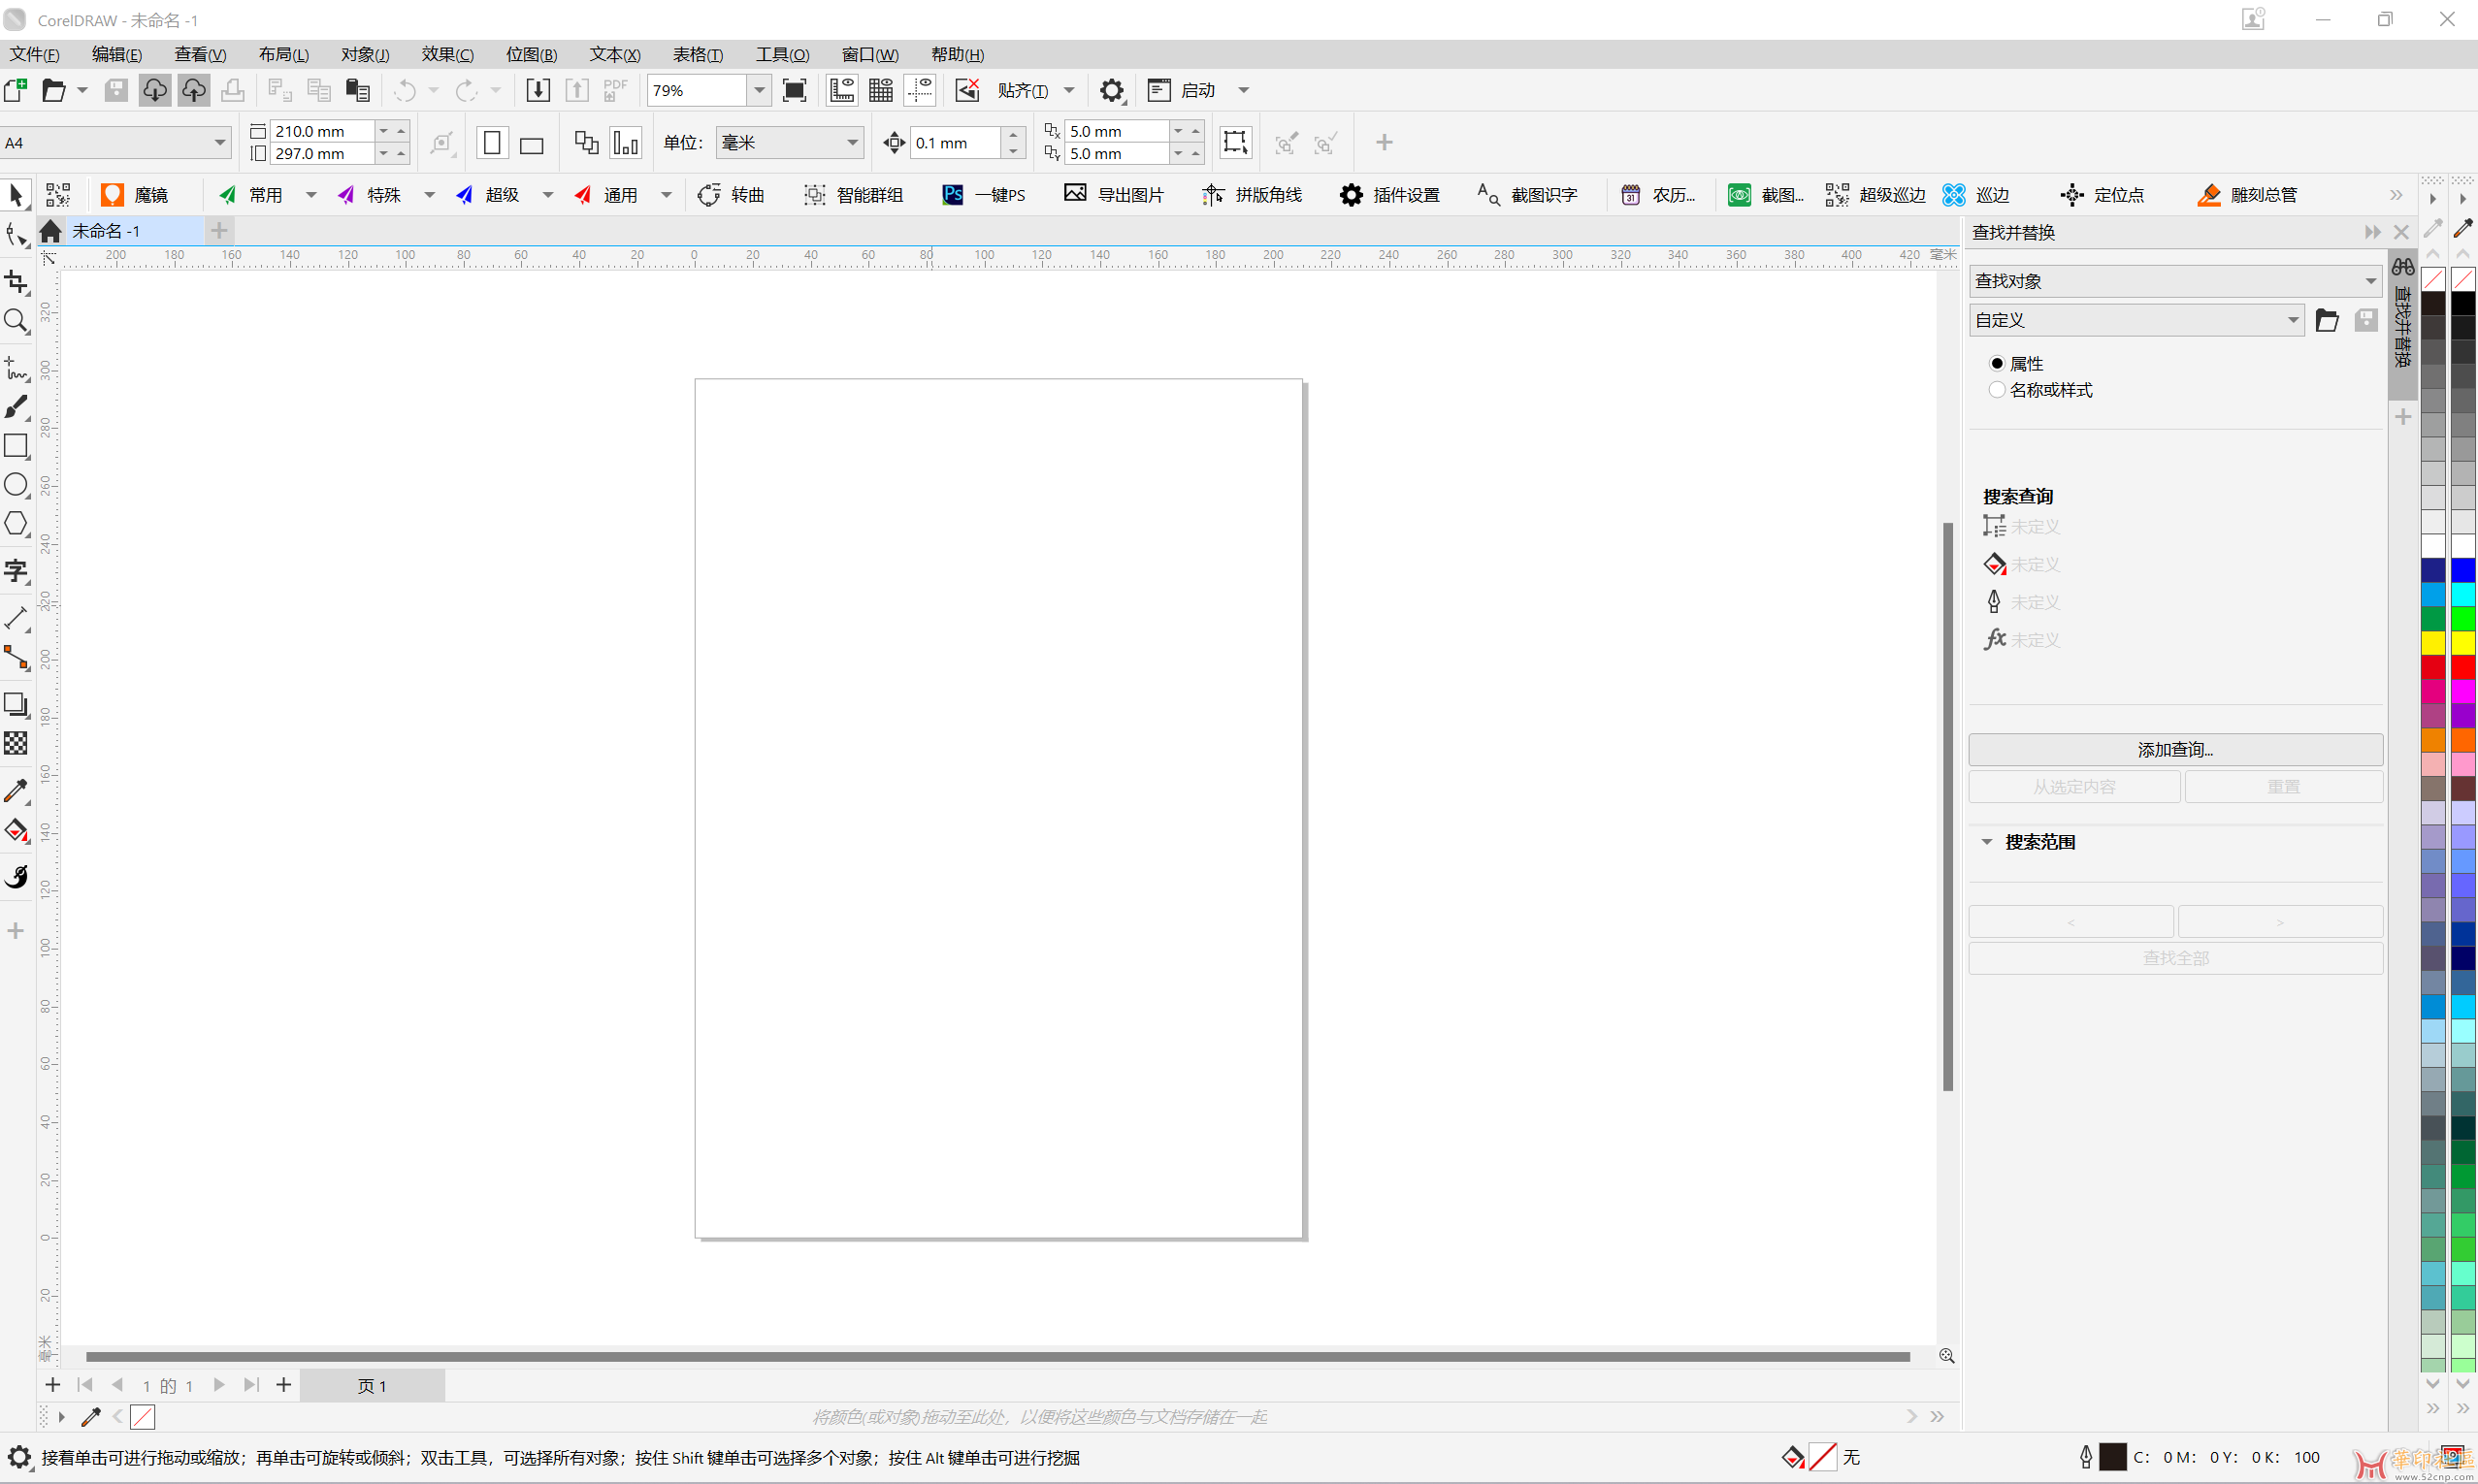The width and height of the screenshot is (2478, 1484).
Task: Open the 文件 menu
Action: coord(35,54)
